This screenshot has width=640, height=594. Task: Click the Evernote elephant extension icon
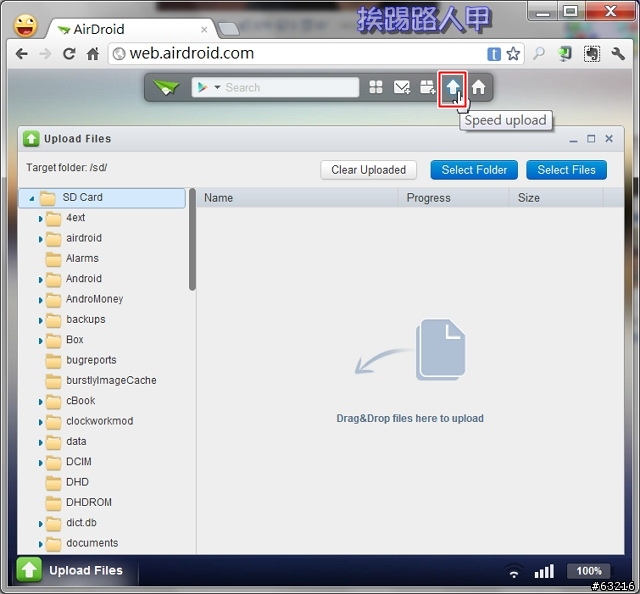591,53
